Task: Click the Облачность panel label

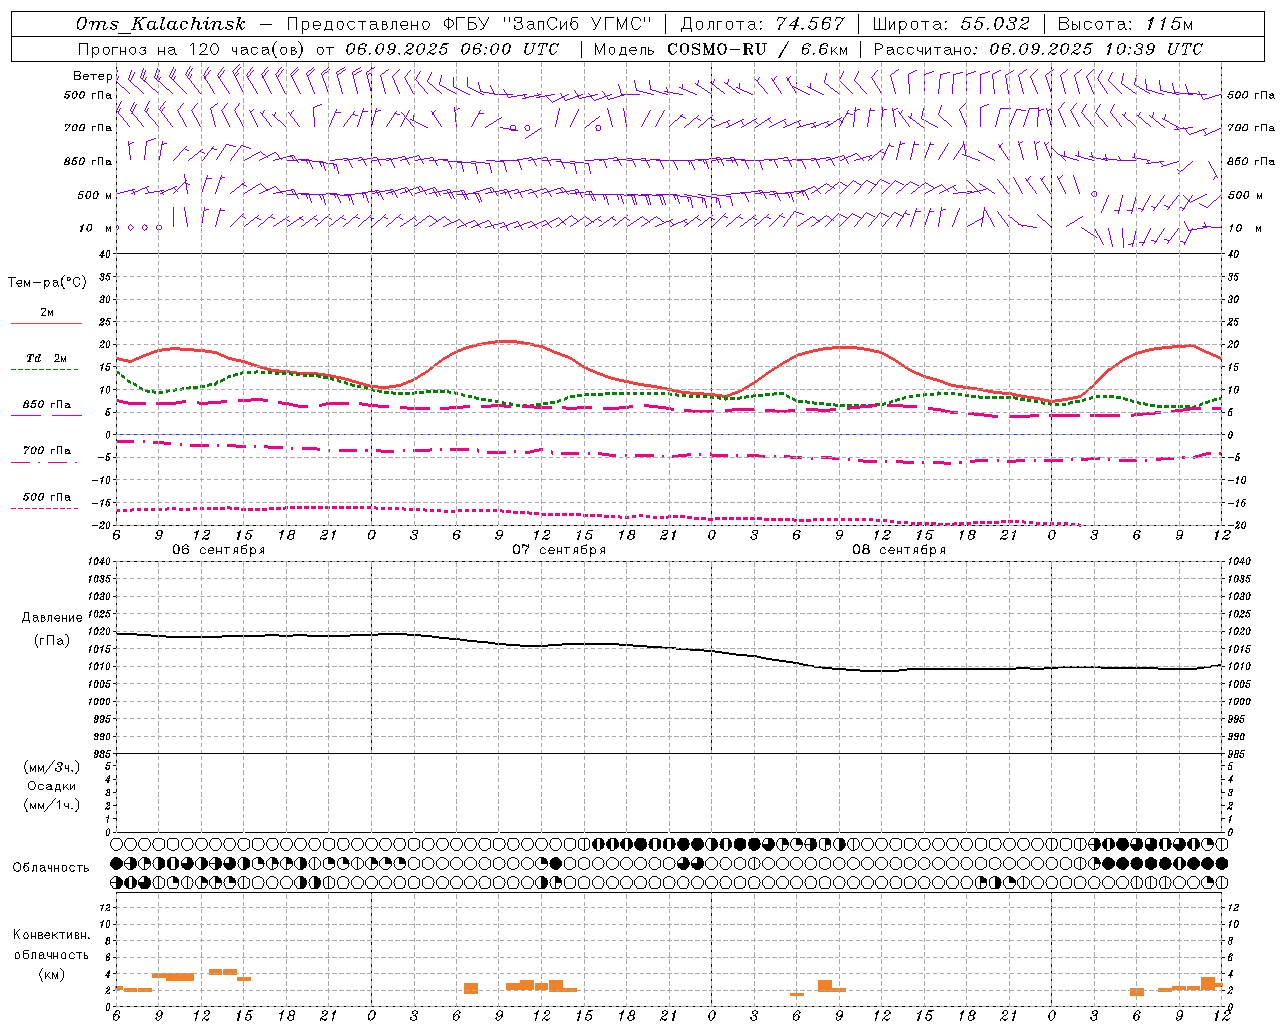Action: [x=51, y=868]
